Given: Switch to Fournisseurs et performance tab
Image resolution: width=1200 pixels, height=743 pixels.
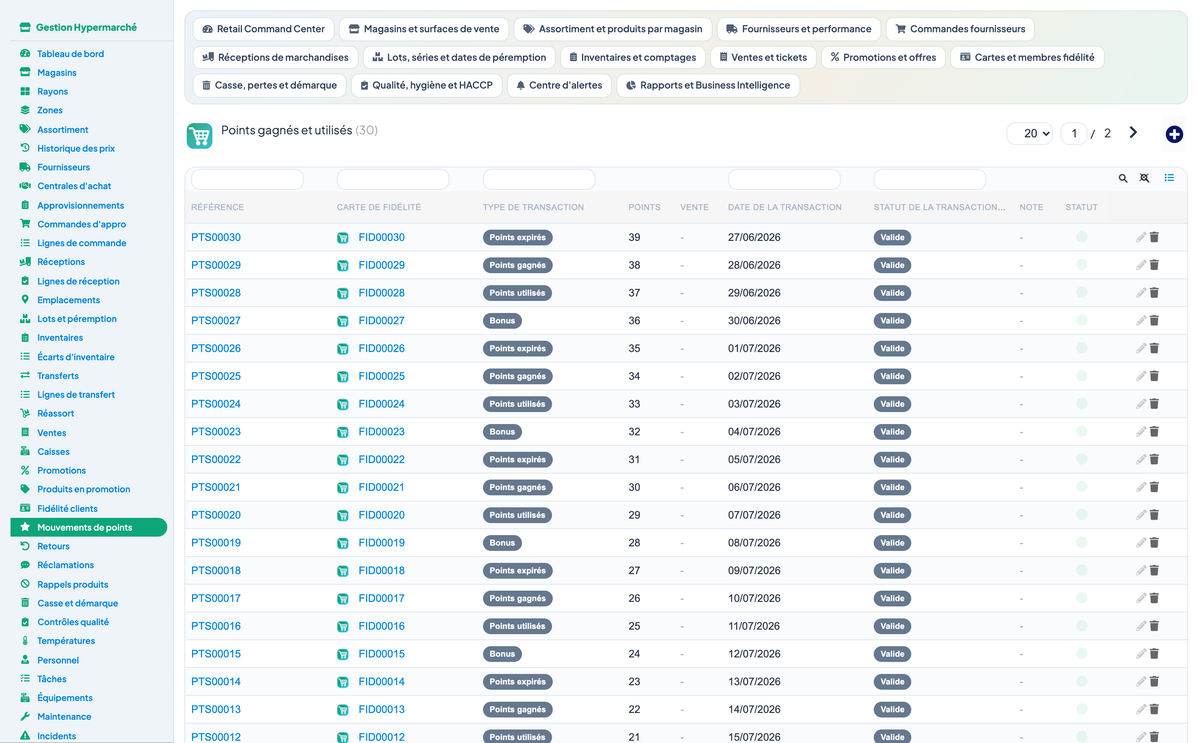Looking at the screenshot, I should 799,29.
